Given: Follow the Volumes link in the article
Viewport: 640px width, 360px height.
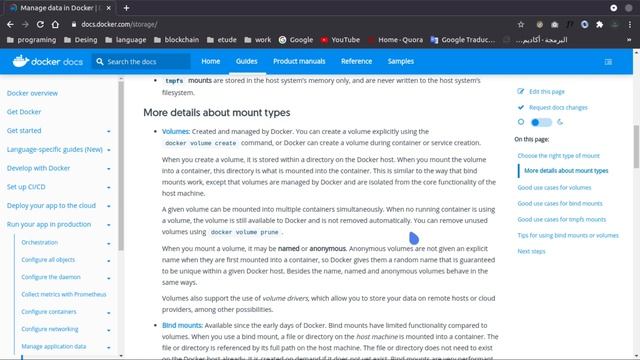Looking at the screenshot, I should click(x=175, y=131).
